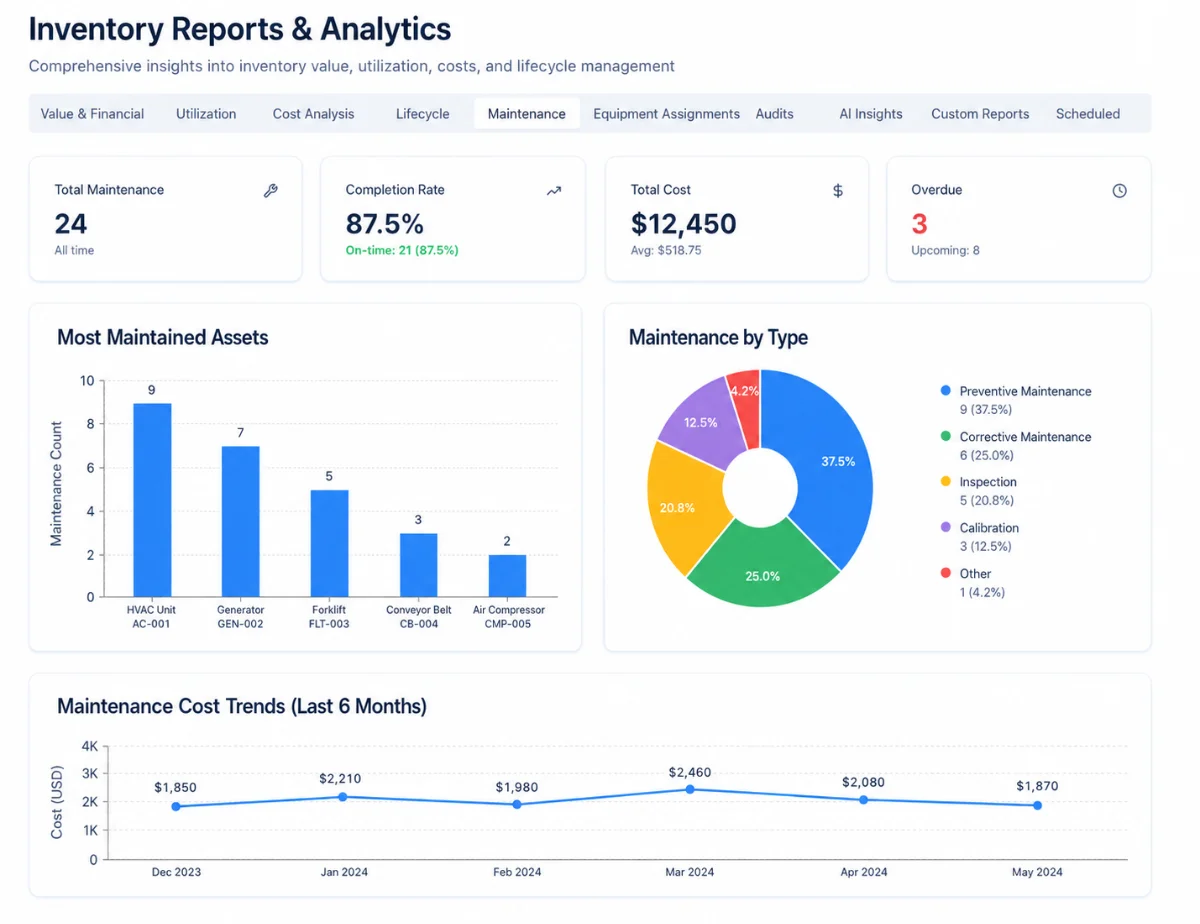Select the Lifecycle tab

click(422, 114)
